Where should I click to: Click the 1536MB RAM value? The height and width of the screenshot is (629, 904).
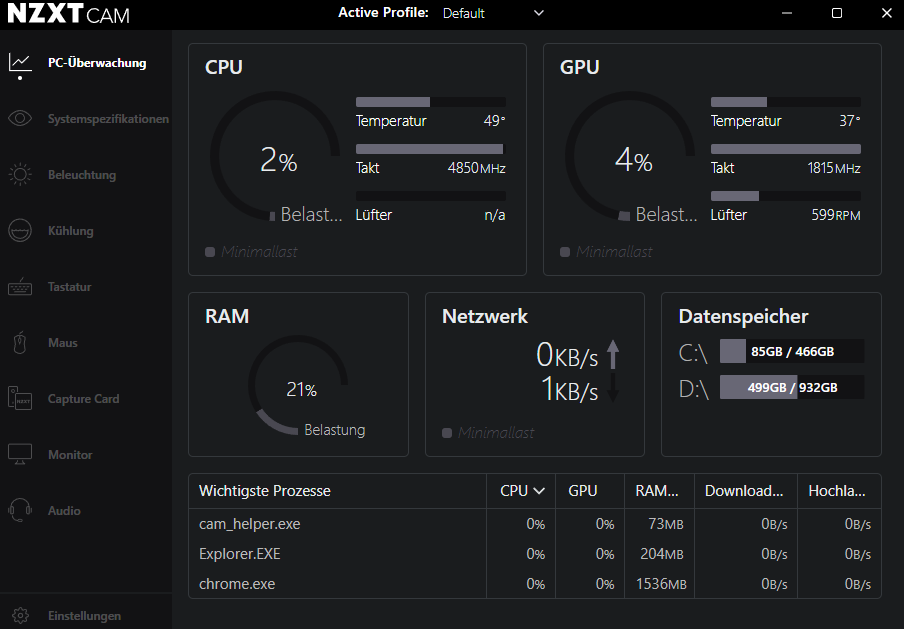pyautogui.click(x=661, y=584)
